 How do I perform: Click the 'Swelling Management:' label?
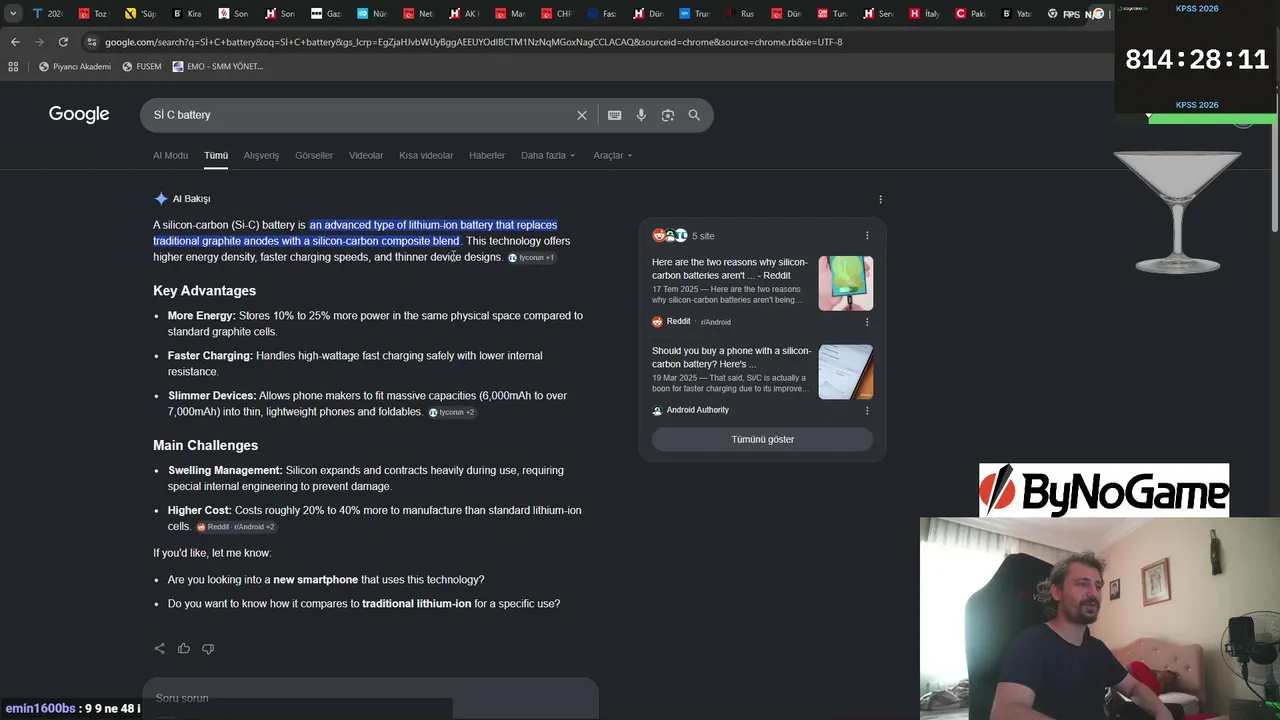coord(225,471)
